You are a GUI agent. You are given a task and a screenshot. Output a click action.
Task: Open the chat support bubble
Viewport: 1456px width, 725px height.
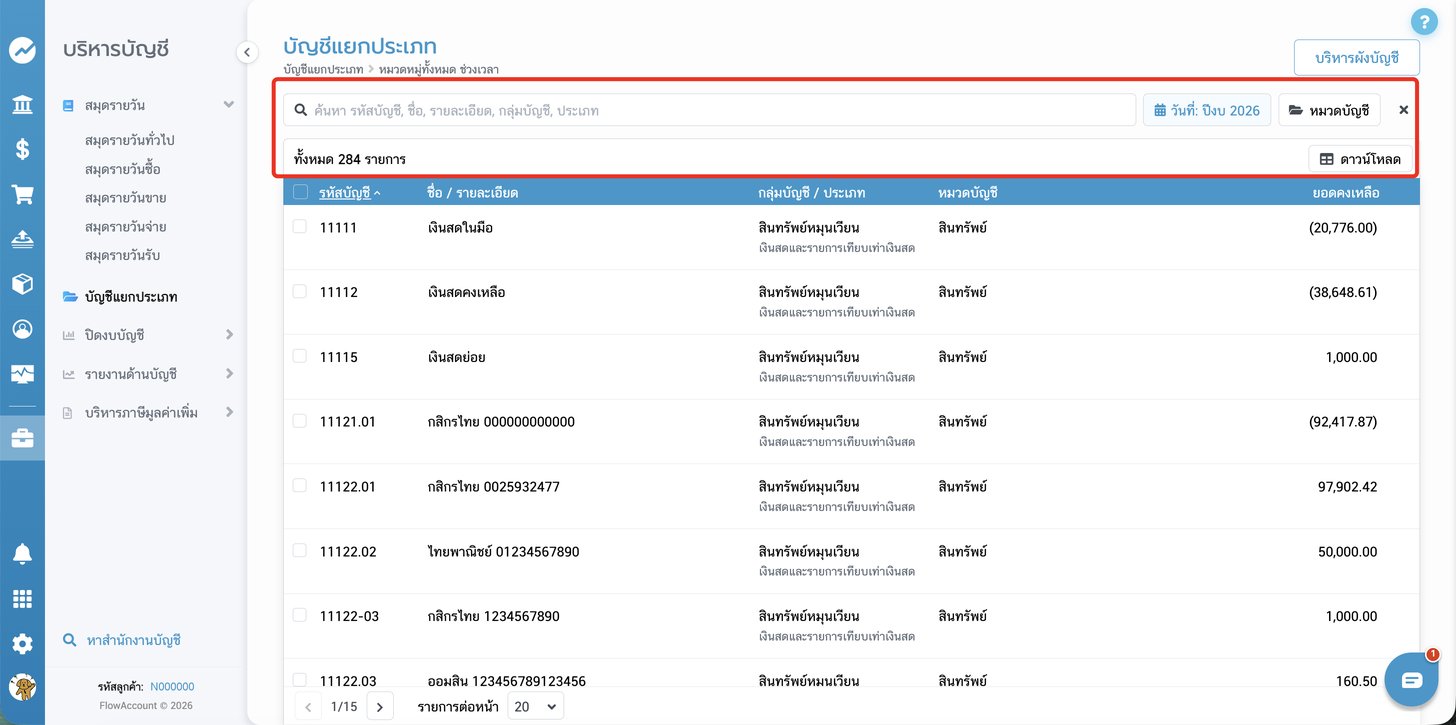coord(1411,680)
